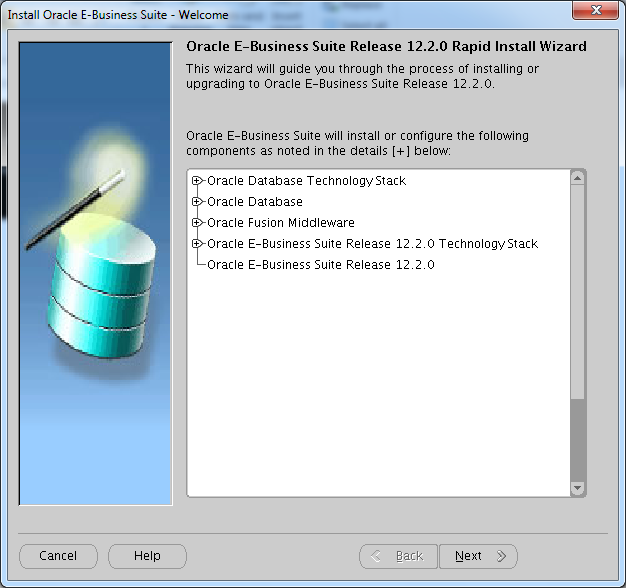Click the scroll up arrow in components list
The image size is (626, 588).
tap(577, 178)
